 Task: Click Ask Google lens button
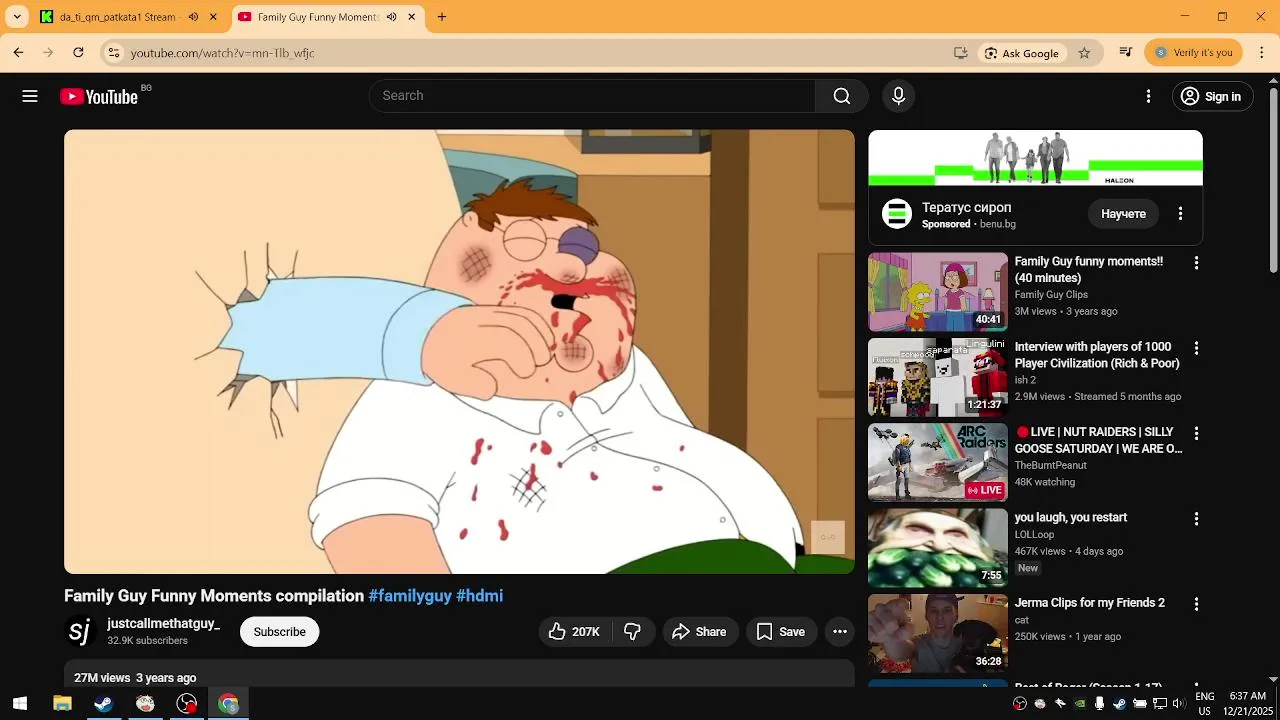(1021, 53)
